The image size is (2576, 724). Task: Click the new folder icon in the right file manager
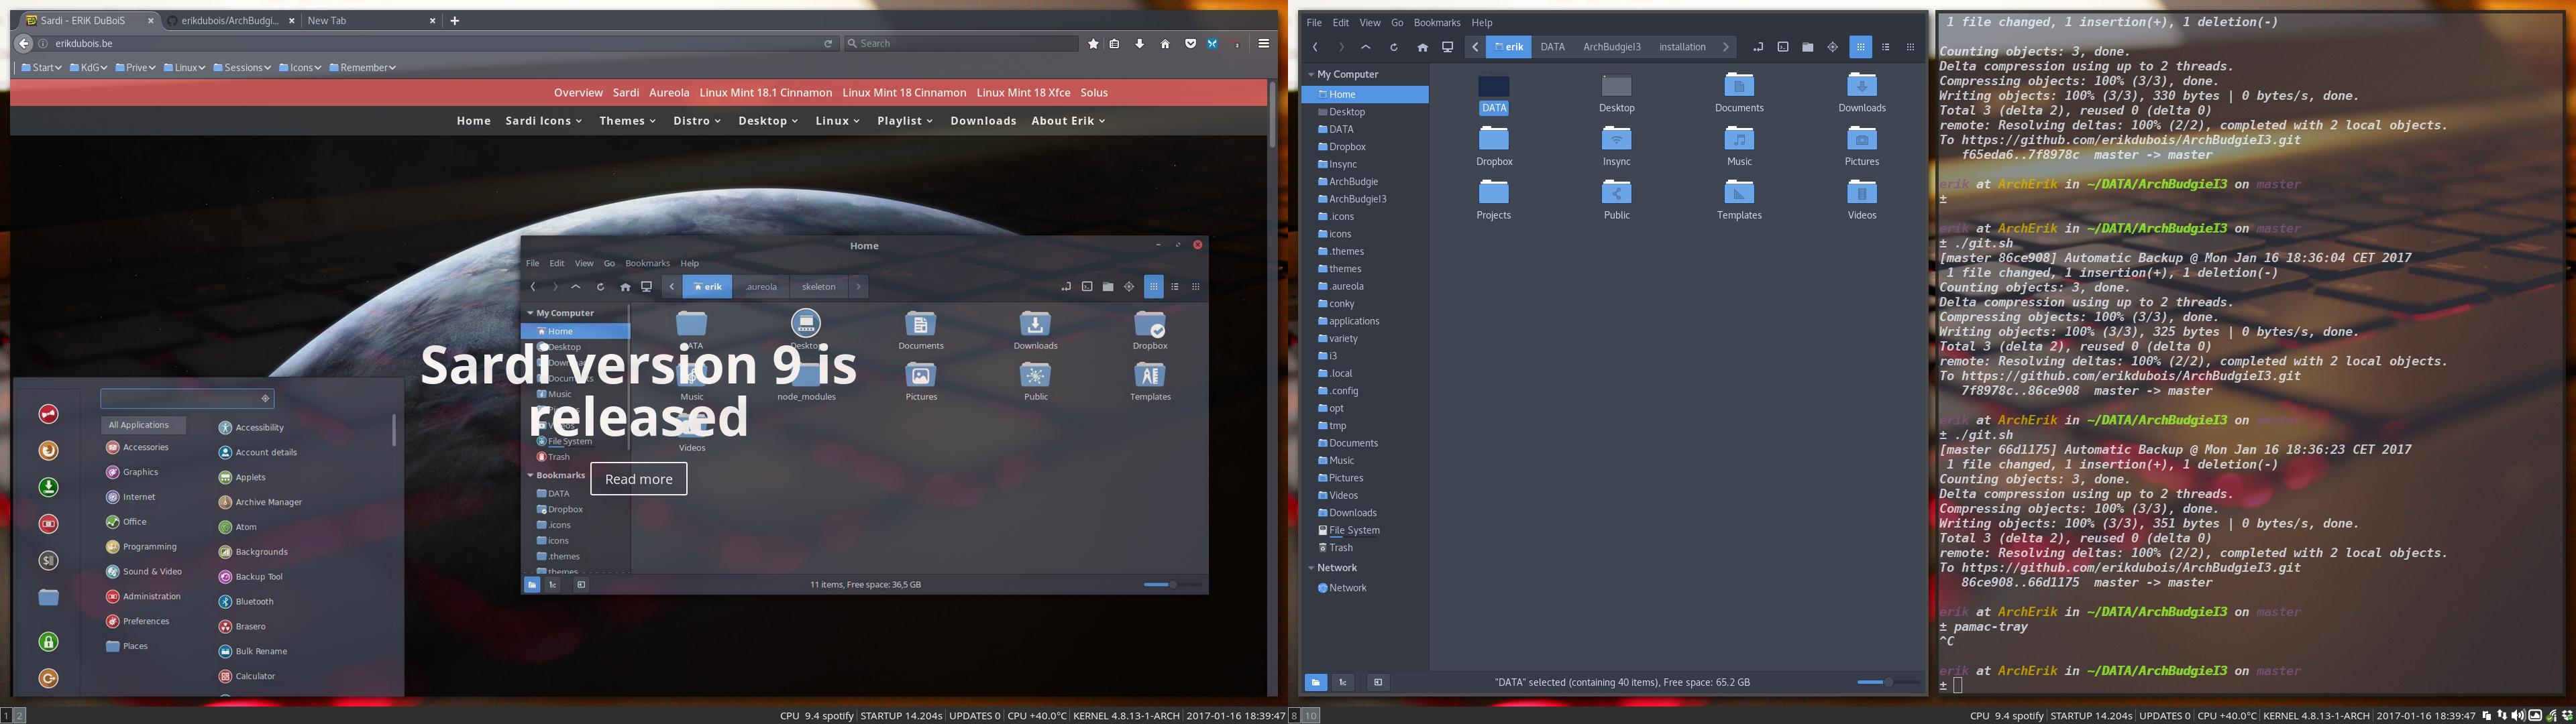(1808, 47)
